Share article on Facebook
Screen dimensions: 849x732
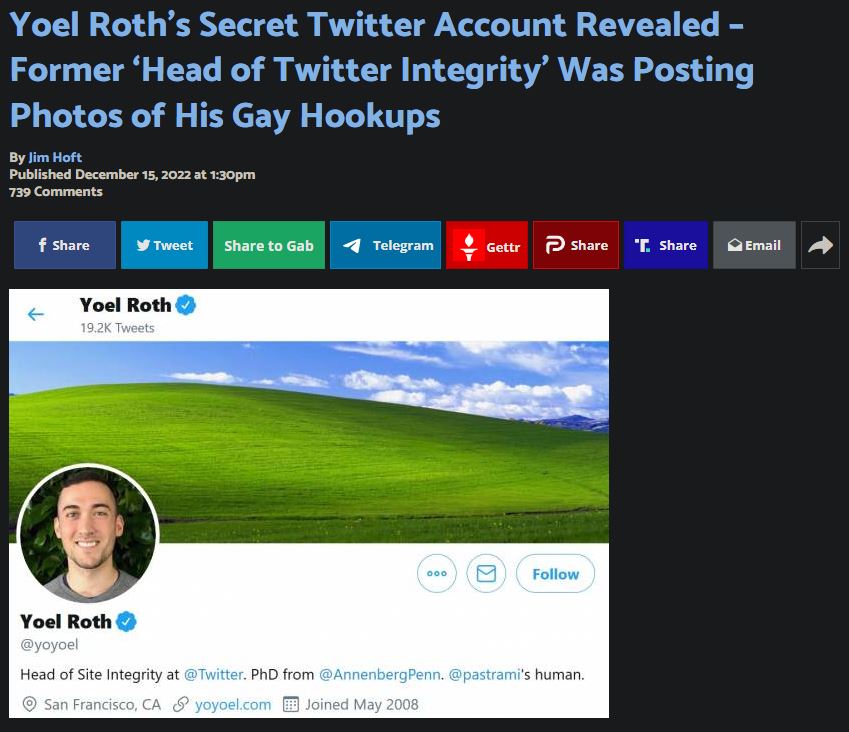(64, 245)
